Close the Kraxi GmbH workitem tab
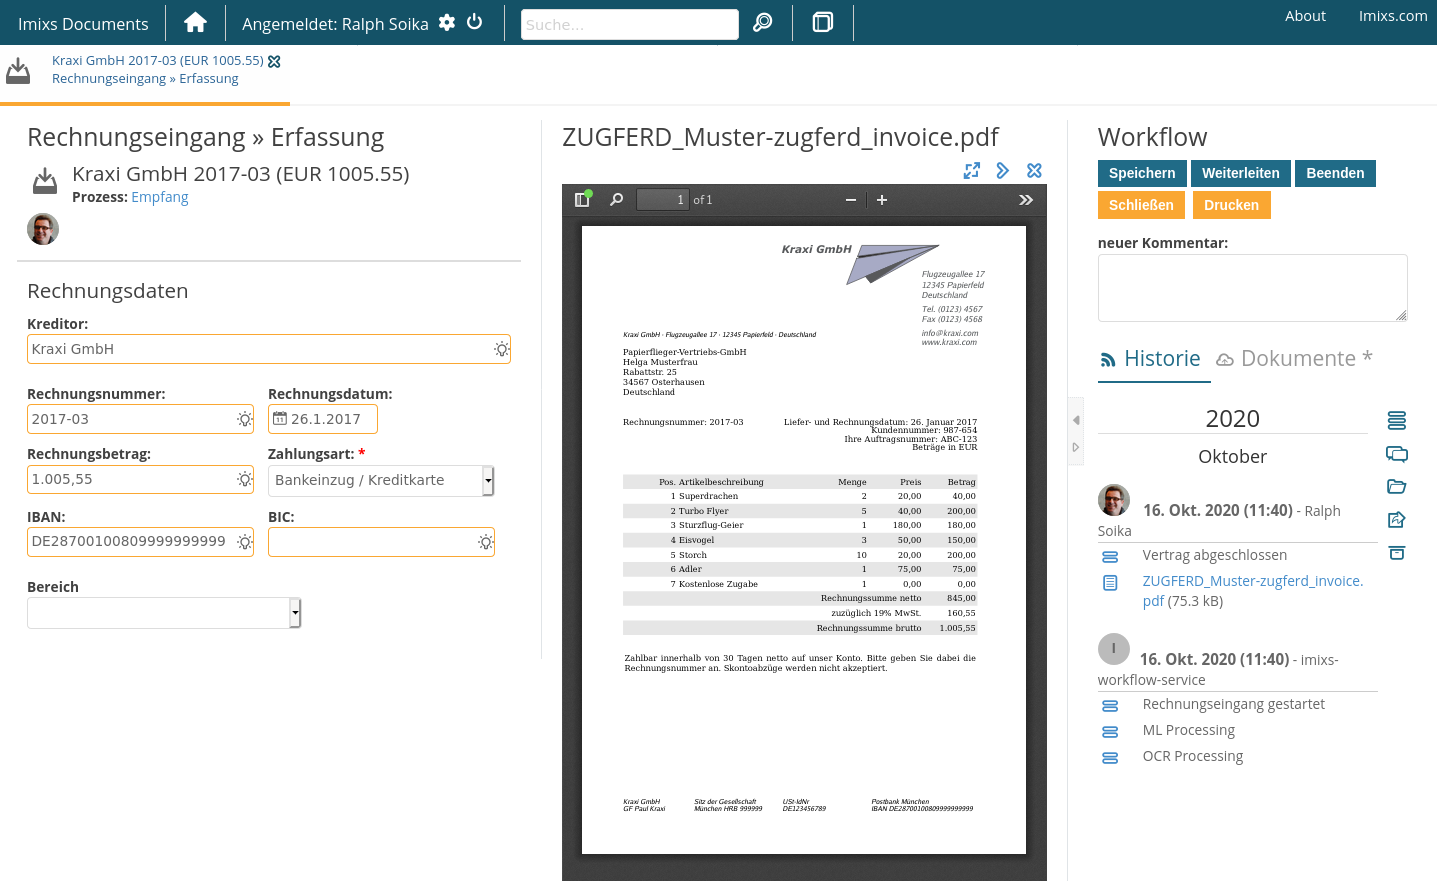The width and height of the screenshot is (1437, 881). (x=274, y=61)
